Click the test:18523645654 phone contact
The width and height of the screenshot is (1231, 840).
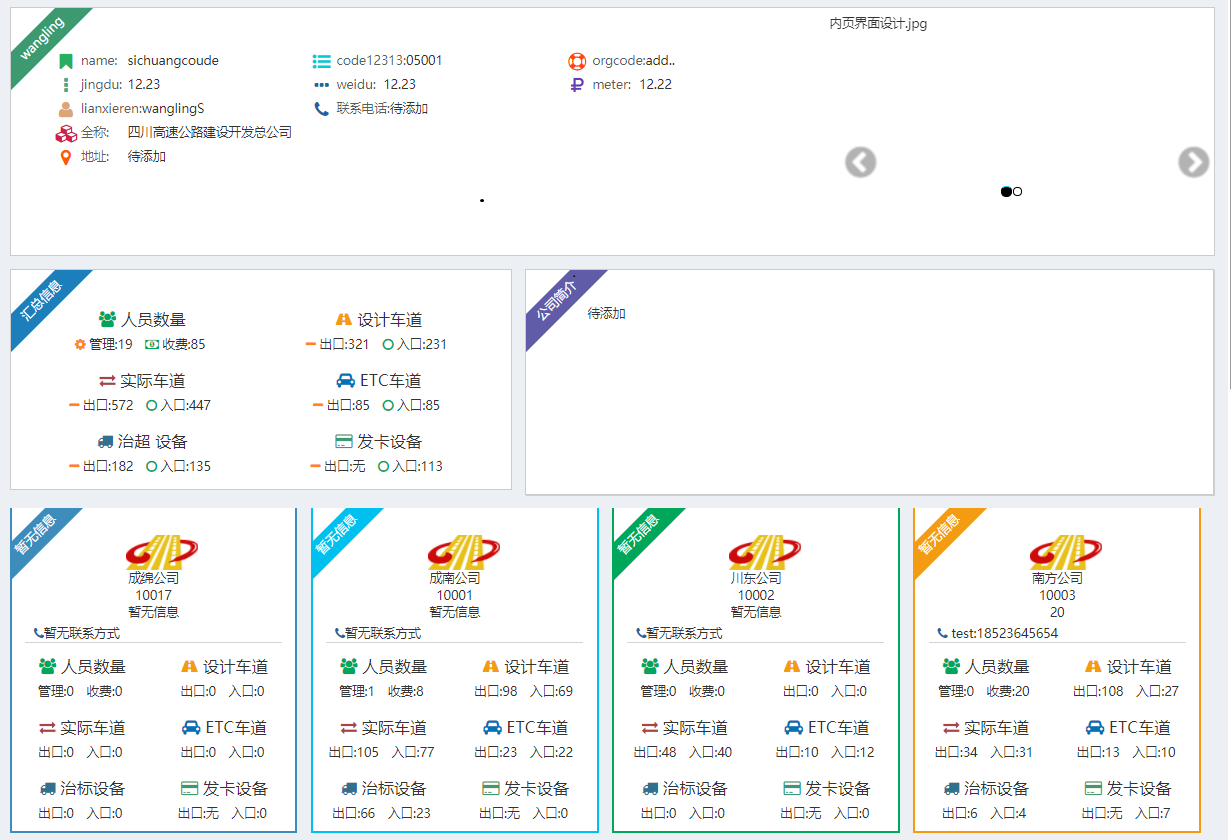pos(1003,633)
